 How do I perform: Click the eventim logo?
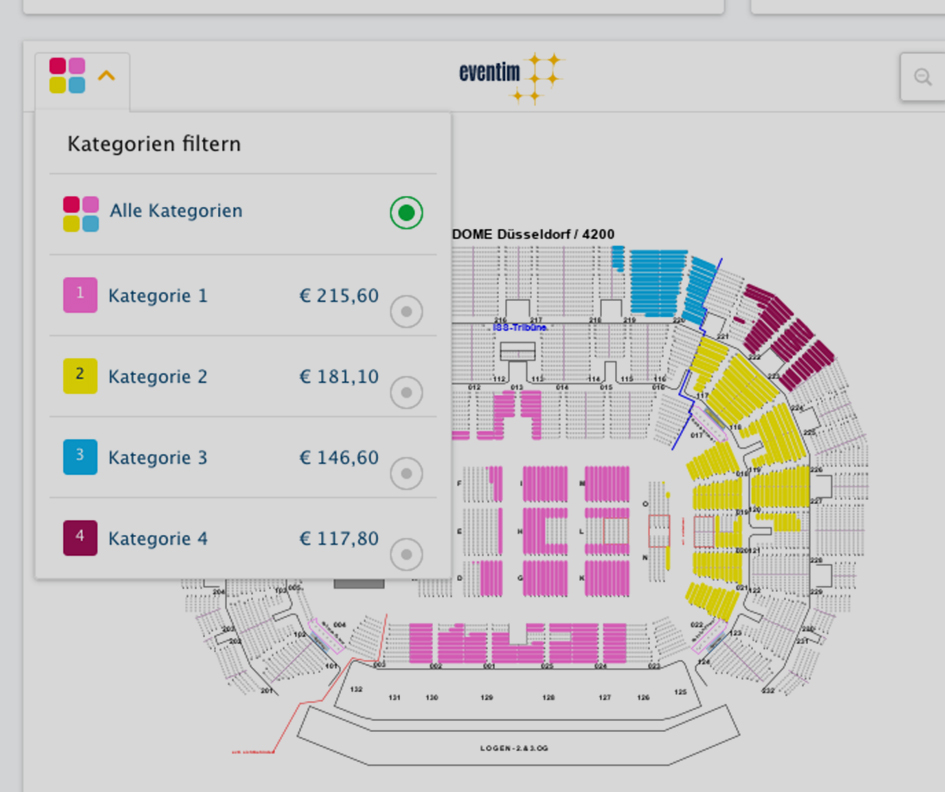(510, 78)
